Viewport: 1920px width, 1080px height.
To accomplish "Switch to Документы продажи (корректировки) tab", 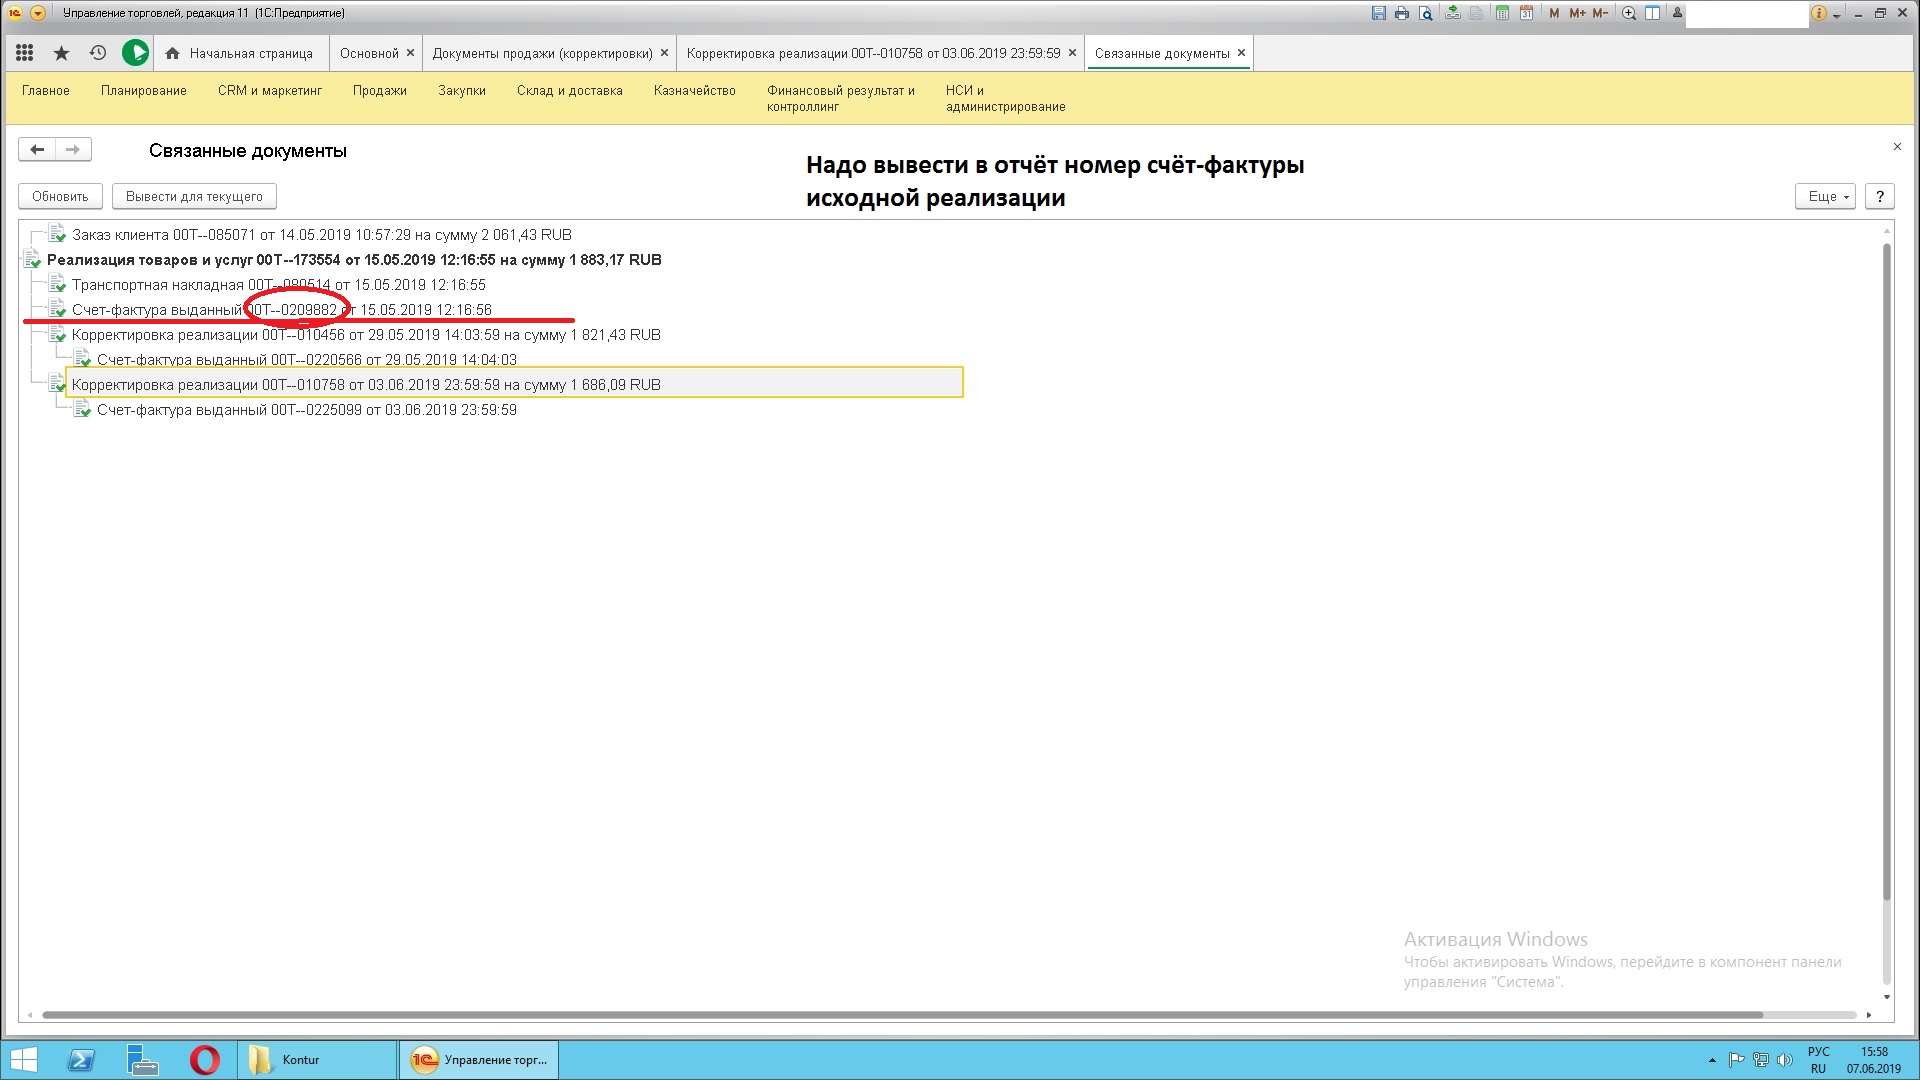I will coord(542,53).
